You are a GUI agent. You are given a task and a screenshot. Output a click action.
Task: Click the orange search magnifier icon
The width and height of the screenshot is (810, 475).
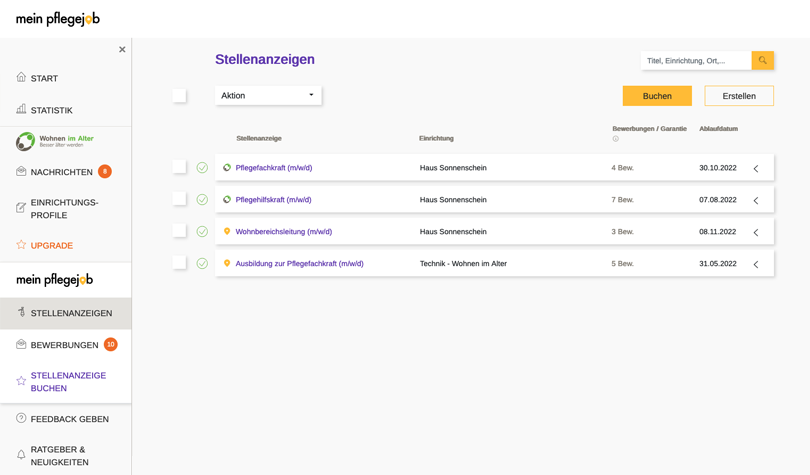click(x=762, y=61)
